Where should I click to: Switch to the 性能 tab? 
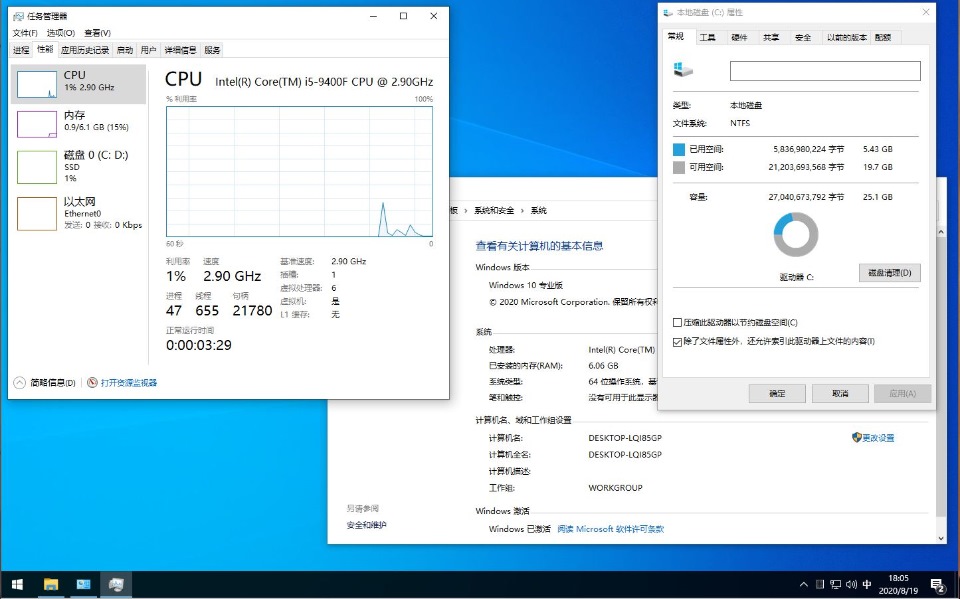coord(45,50)
